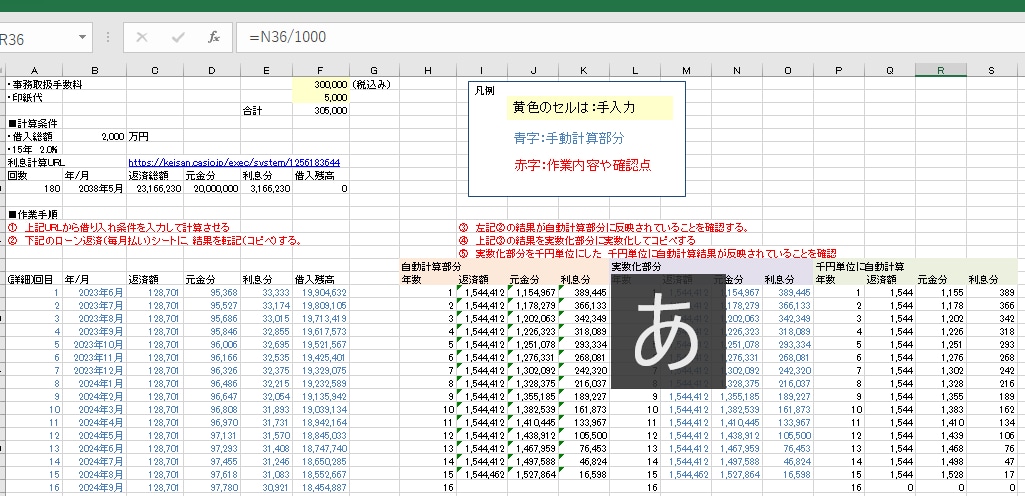
Task: Click the 元金分 value 1,154,967 in auto-calc section
Action: pos(533,292)
